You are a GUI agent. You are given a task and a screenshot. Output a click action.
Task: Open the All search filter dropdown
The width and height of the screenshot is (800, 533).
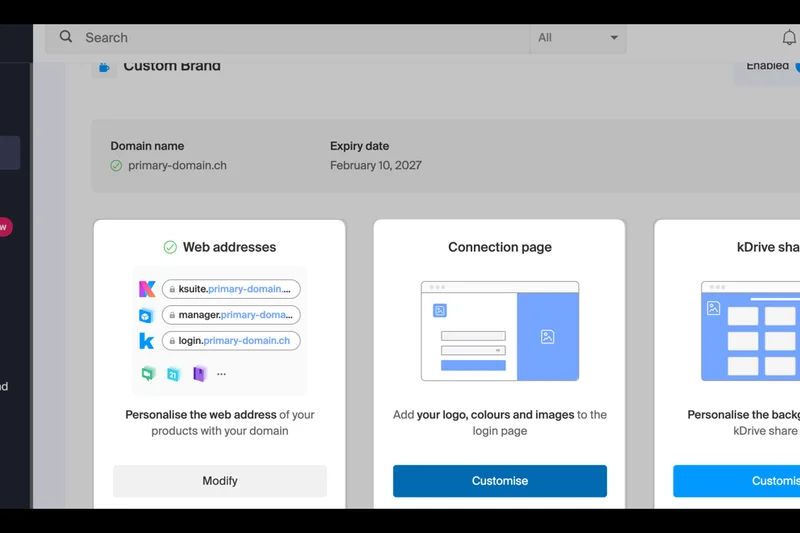[578, 38]
